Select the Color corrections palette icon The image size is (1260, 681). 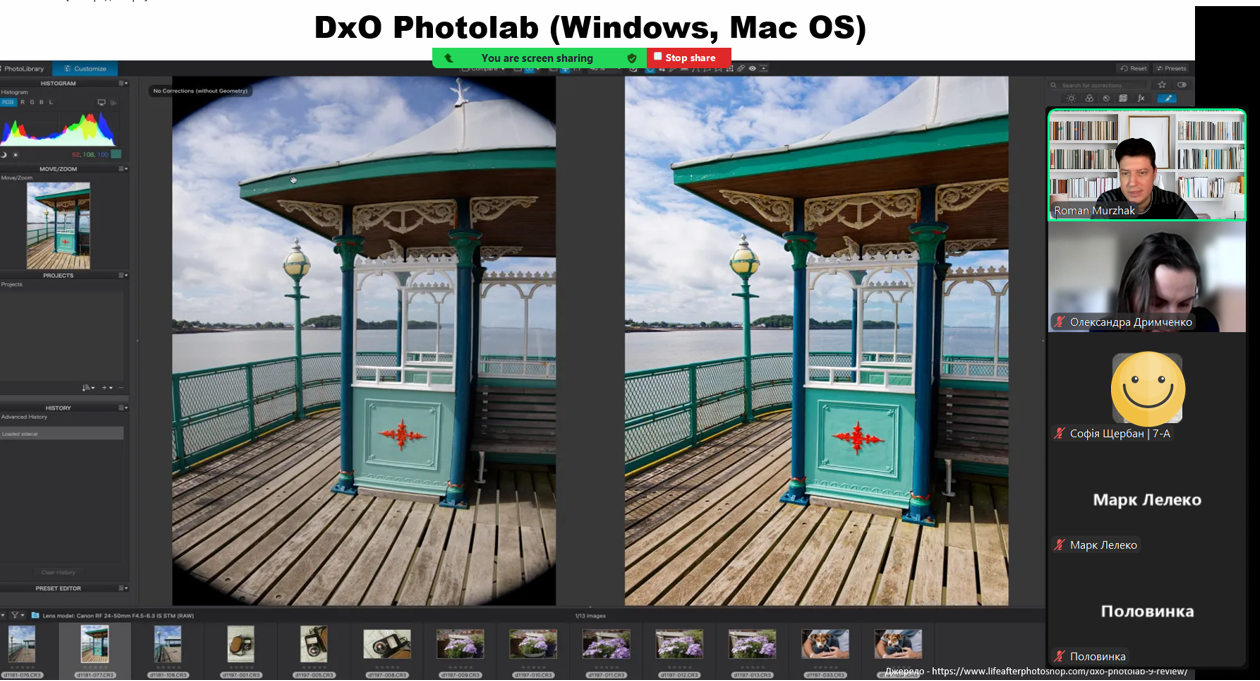tap(1089, 99)
